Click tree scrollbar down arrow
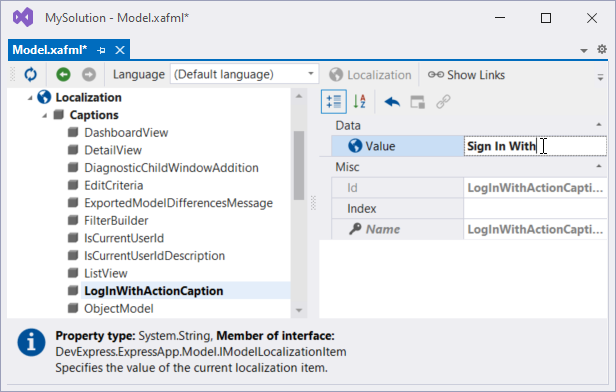This screenshot has width=616, height=392. point(299,310)
